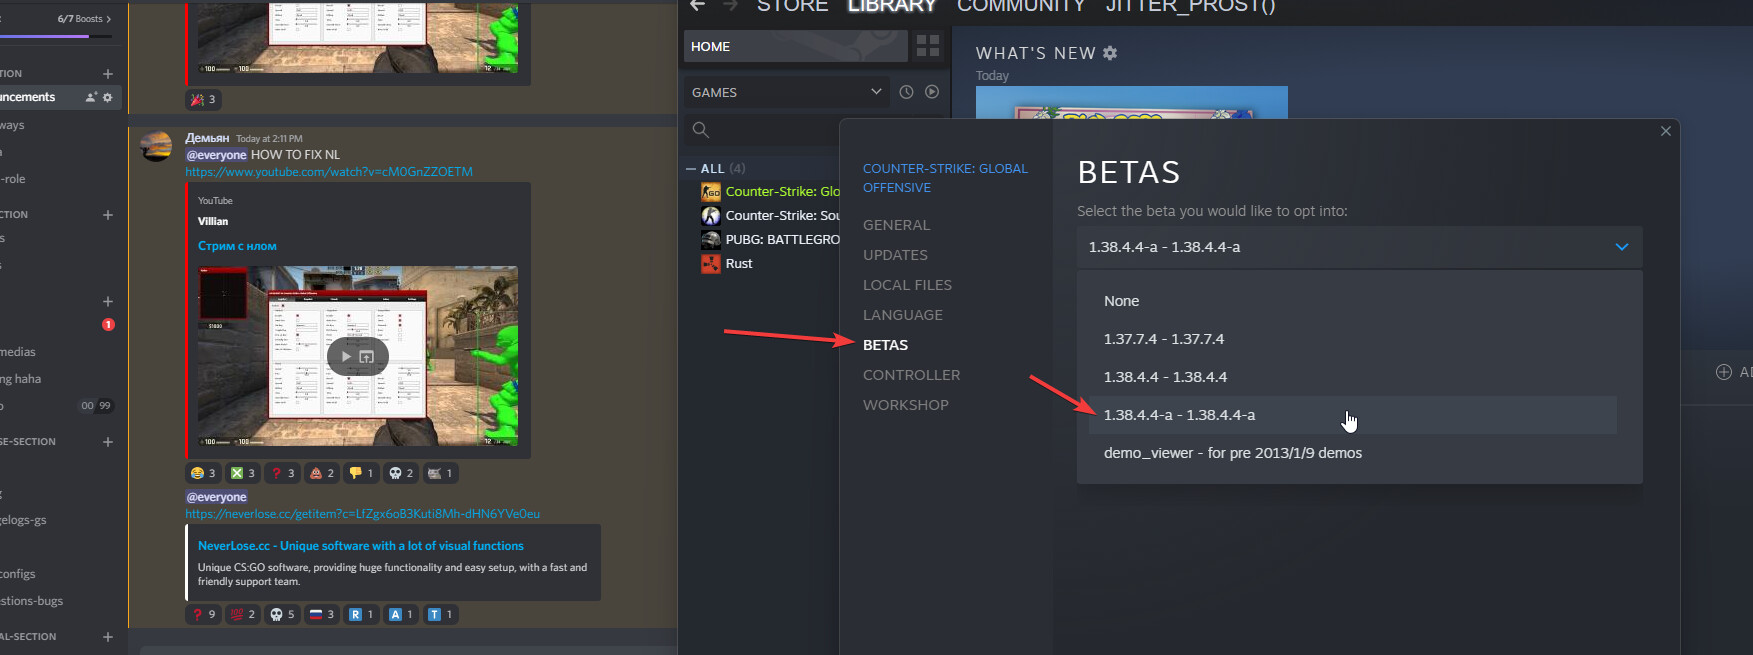
Task: Open CONTROLLER tab in properties dialog
Action: pos(911,375)
